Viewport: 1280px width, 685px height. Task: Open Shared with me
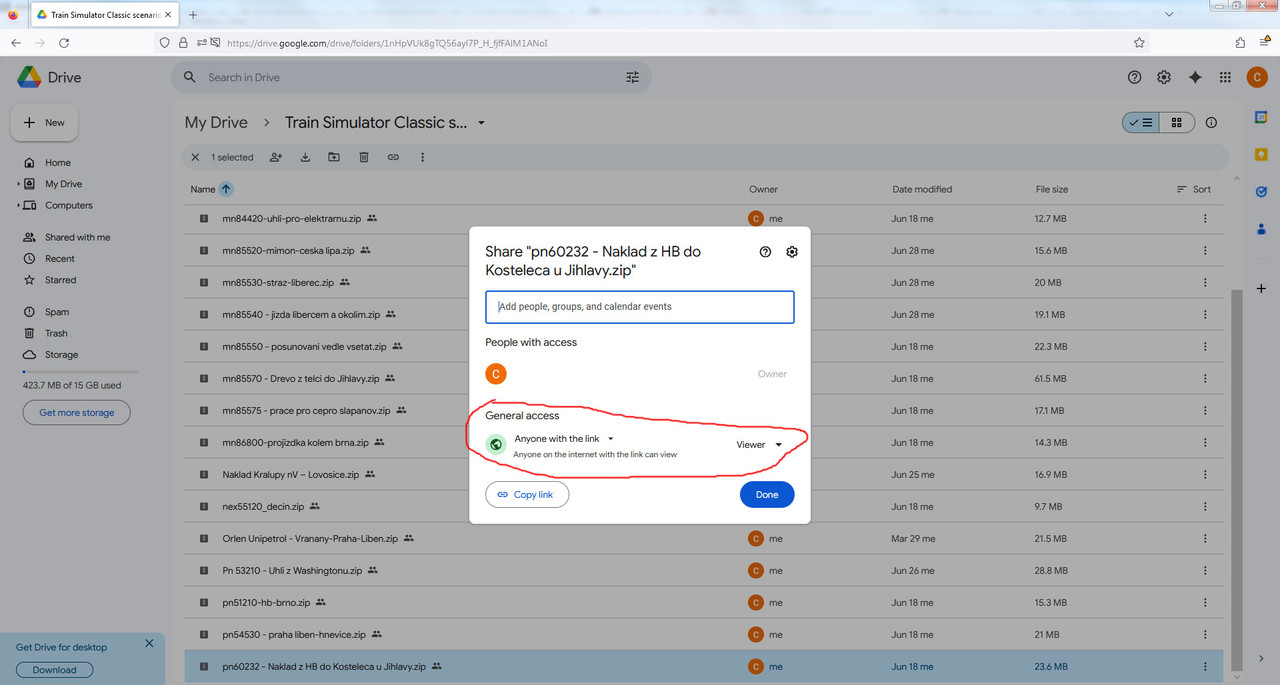[x=77, y=238]
